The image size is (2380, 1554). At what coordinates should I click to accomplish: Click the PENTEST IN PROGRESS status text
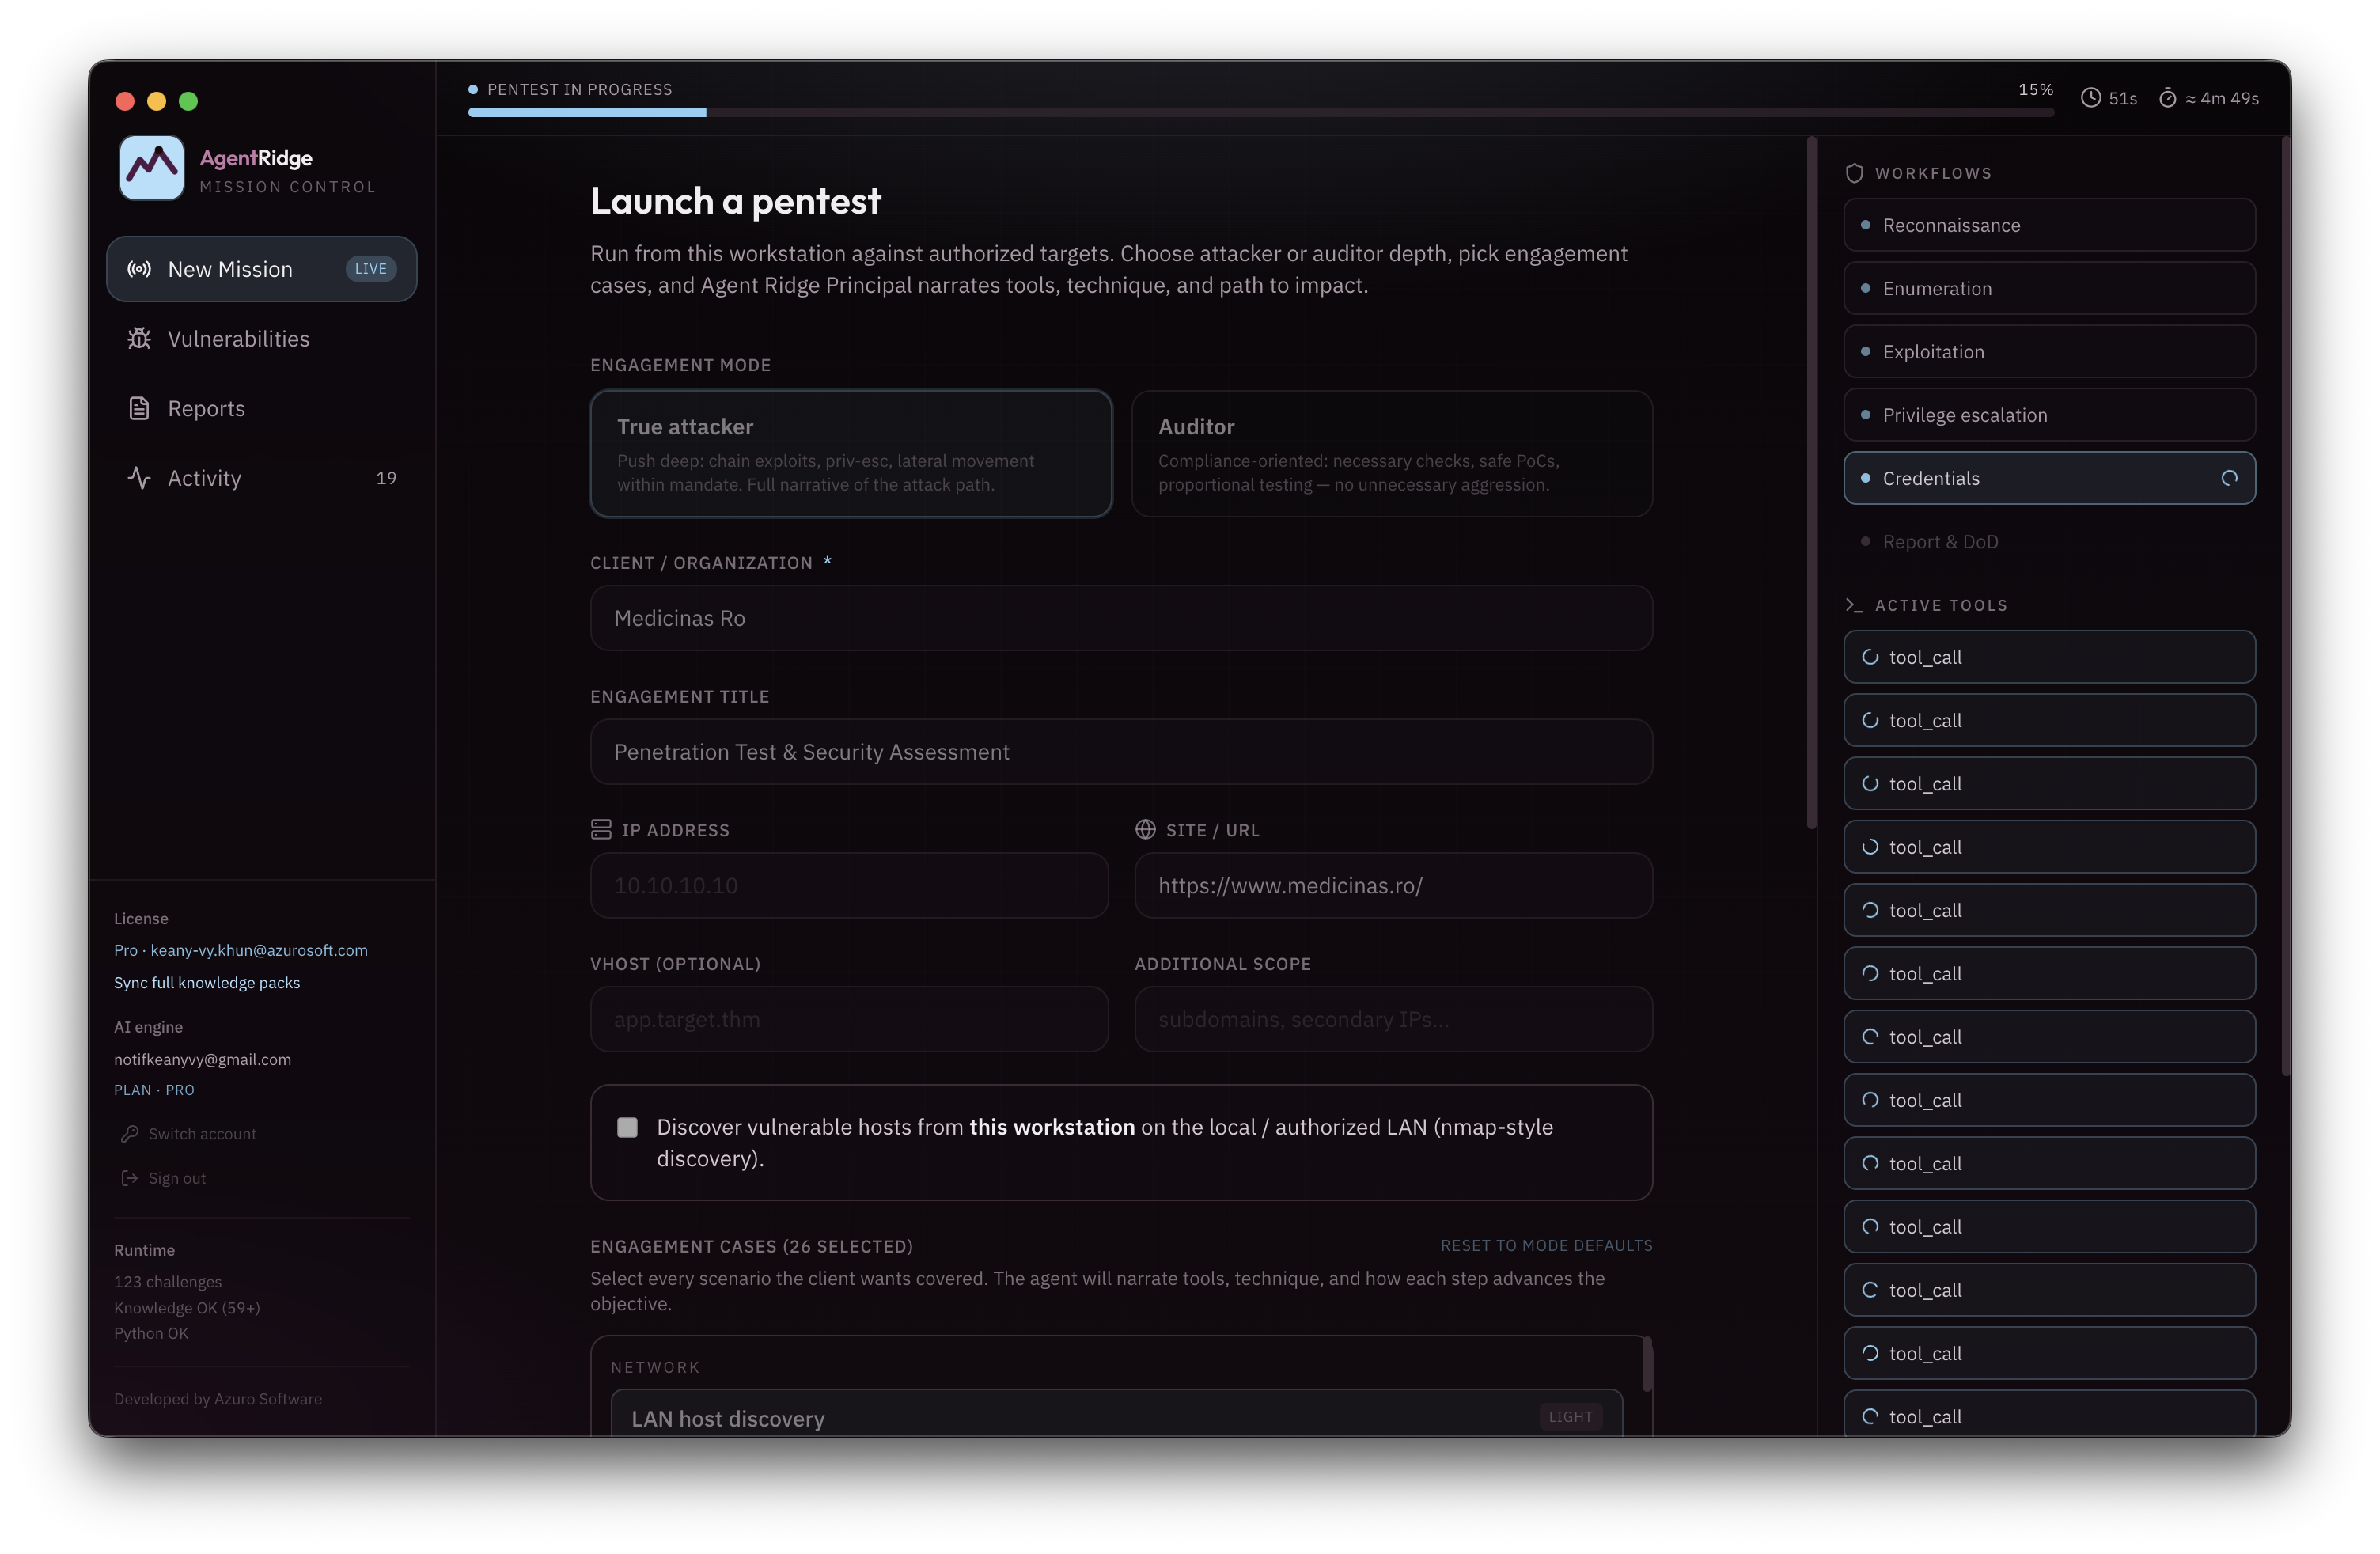pos(579,89)
